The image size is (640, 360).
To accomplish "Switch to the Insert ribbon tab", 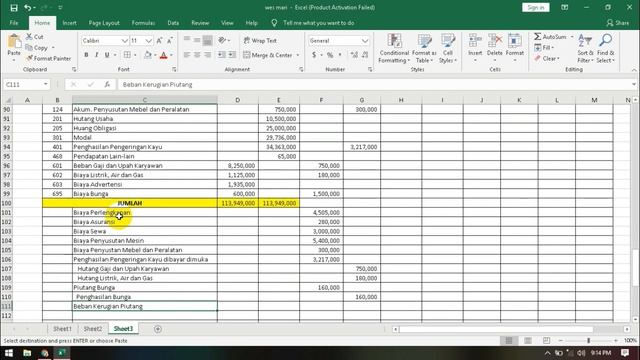I will pyautogui.click(x=69, y=23).
